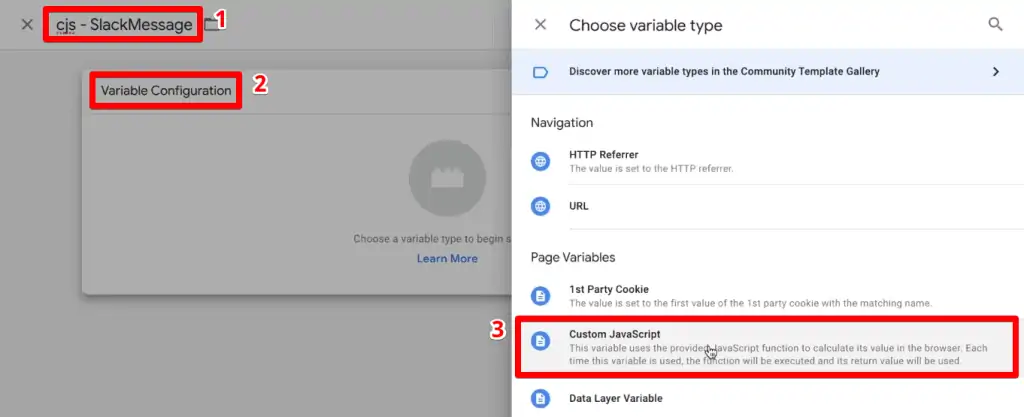Click the document icon beside Data Layer Variable
This screenshot has height=417, width=1024.
[x=540, y=398]
